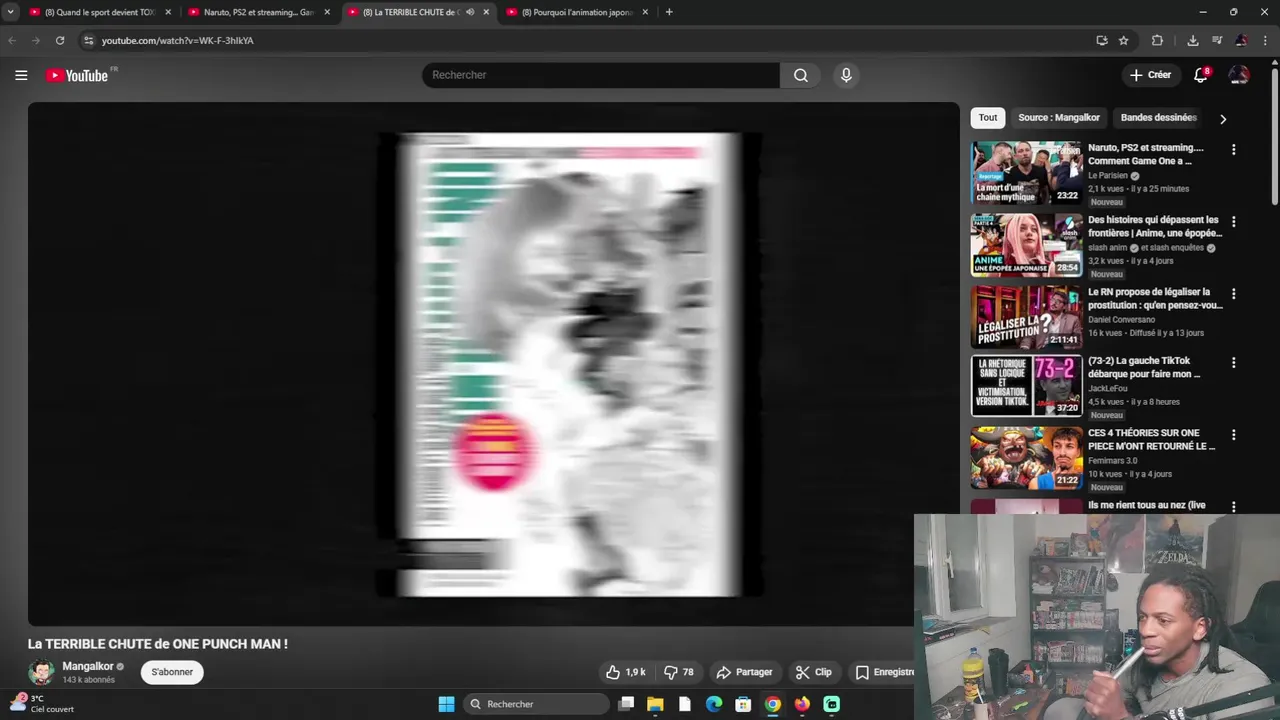Image resolution: width=1280 pixels, height=720 pixels.
Task: Save the video with Enregistrer
Action: click(x=886, y=672)
